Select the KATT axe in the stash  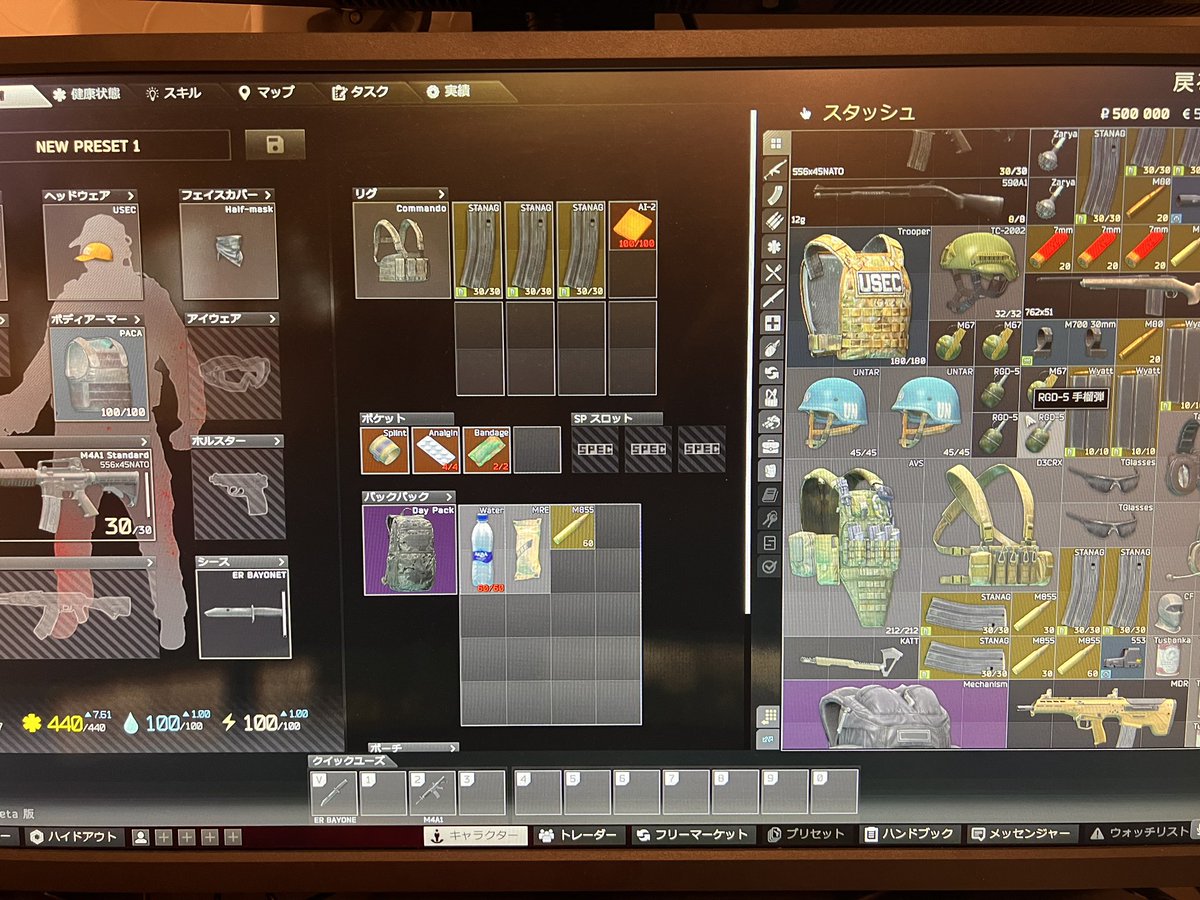(851, 657)
